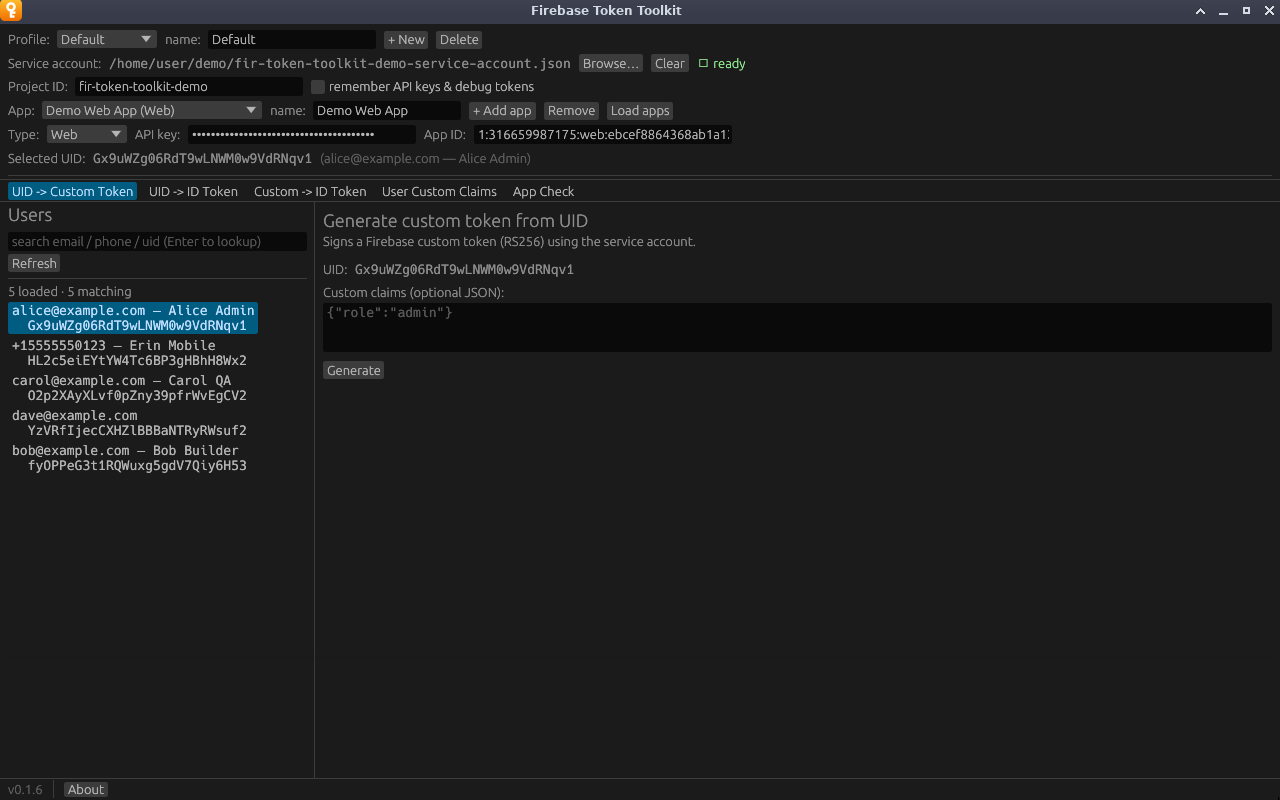Switch to Custom -> ID Token tab
The image size is (1280, 800).
tap(310, 191)
